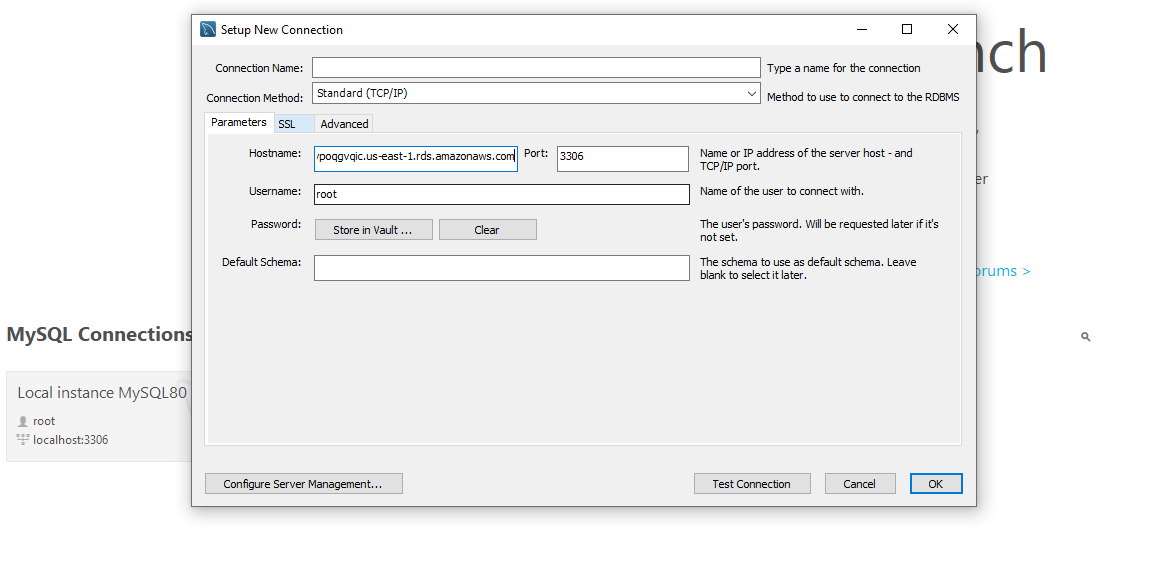Click the 'Type a name for the connection' hint
Viewport: 1172px width, 568px height.
click(x=844, y=68)
